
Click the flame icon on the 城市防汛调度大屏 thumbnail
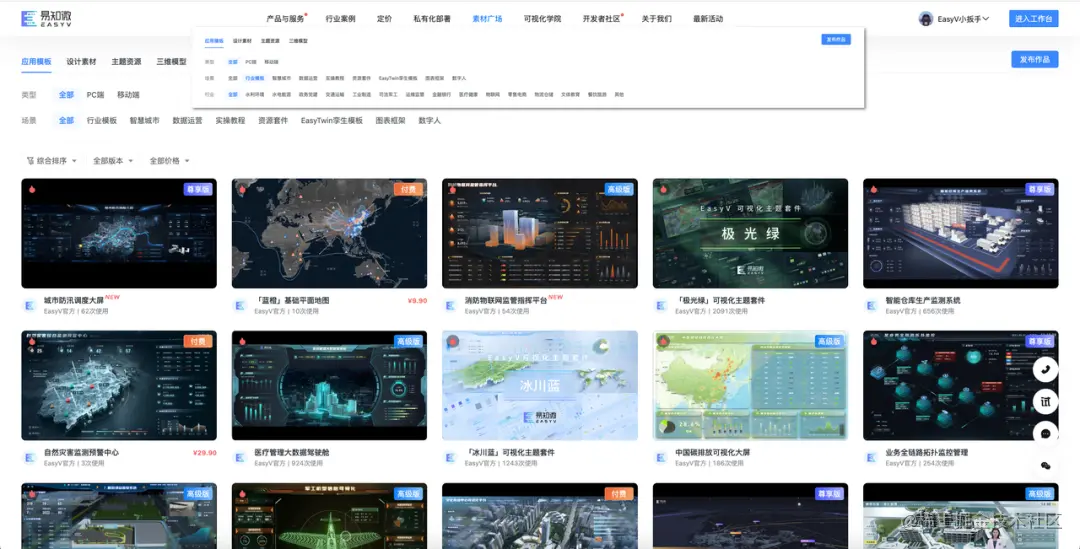click(x=32, y=189)
